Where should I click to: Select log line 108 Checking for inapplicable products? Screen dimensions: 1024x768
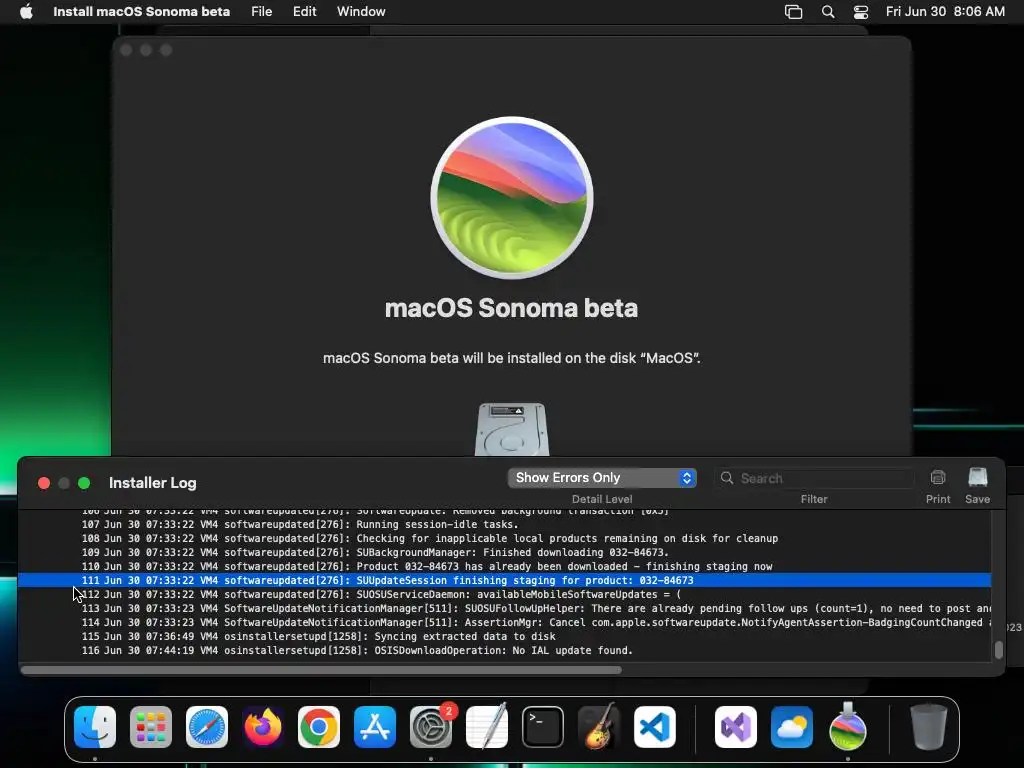click(504, 538)
